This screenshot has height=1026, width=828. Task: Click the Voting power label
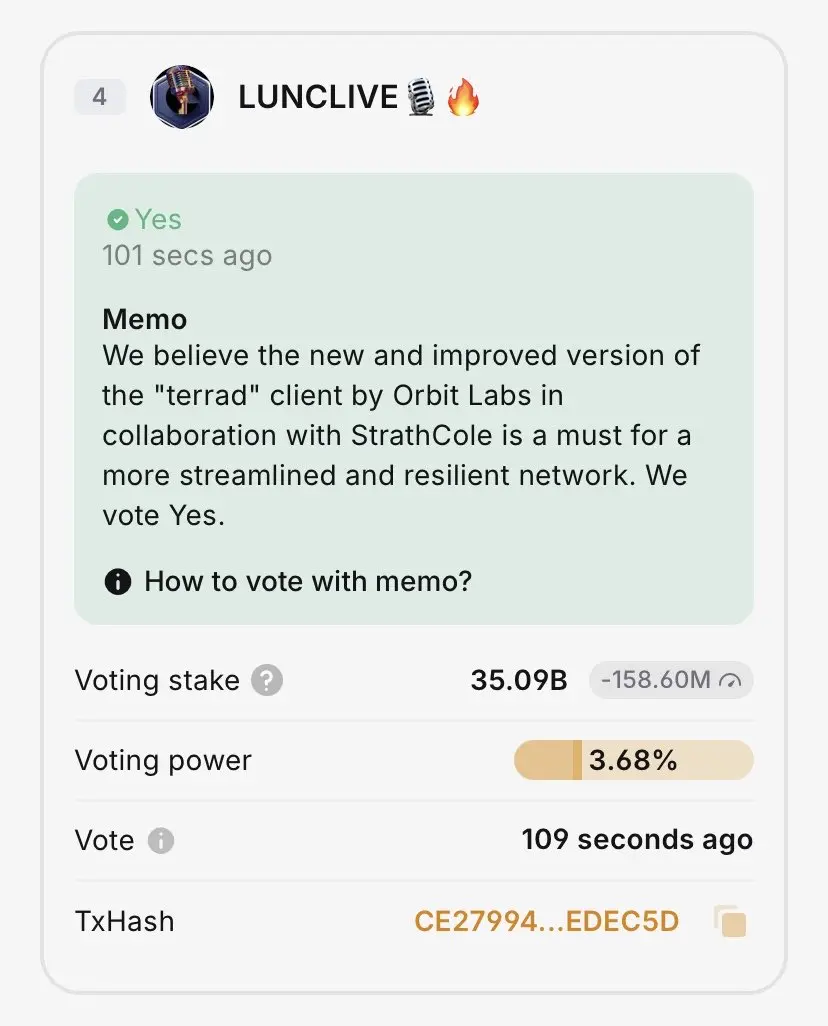tap(163, 761)
